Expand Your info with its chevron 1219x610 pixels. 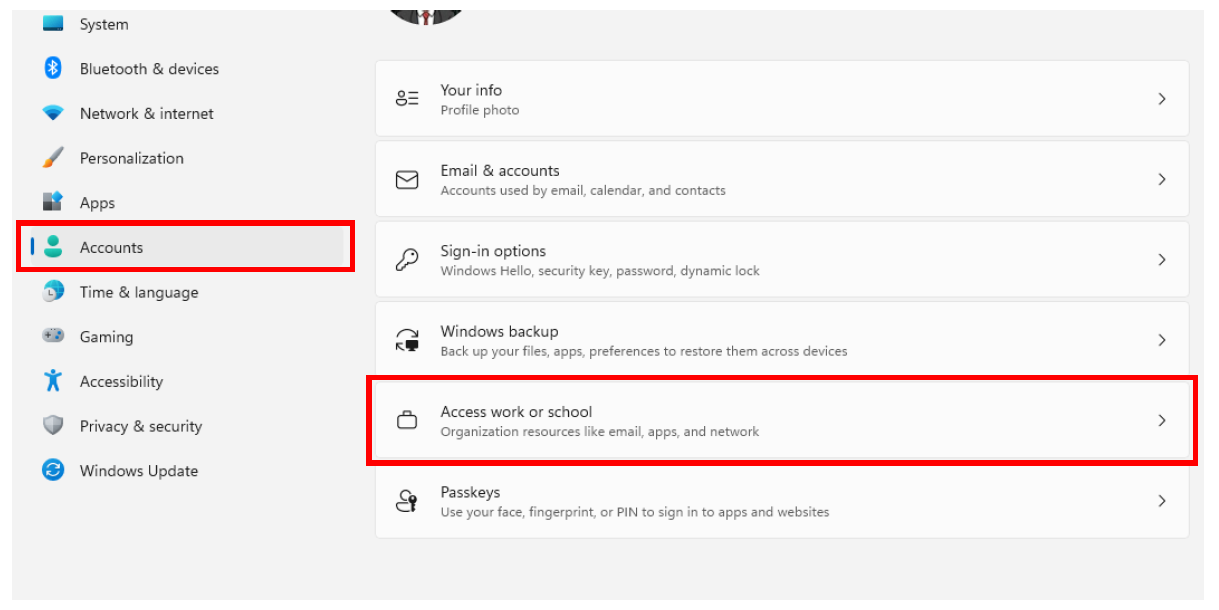tap(1162, 99)
